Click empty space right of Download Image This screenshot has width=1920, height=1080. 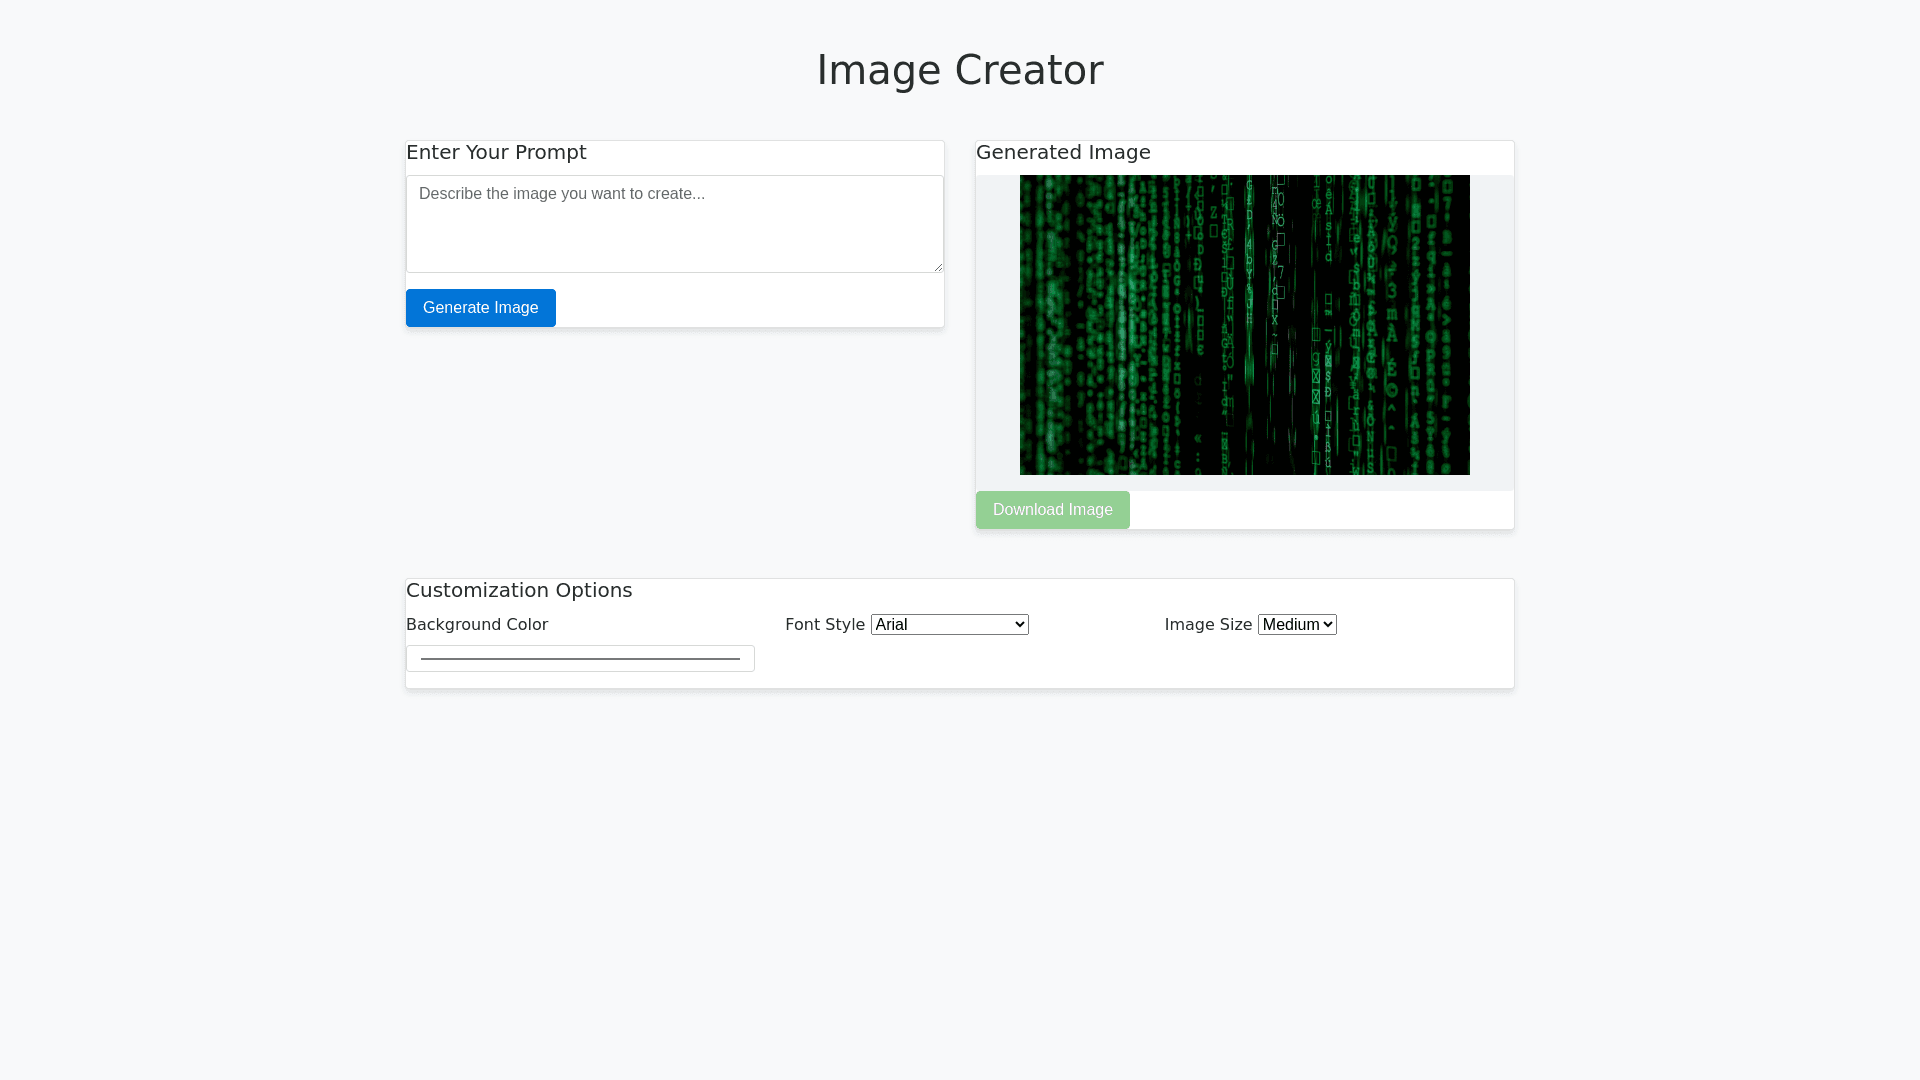(1320, 510)
